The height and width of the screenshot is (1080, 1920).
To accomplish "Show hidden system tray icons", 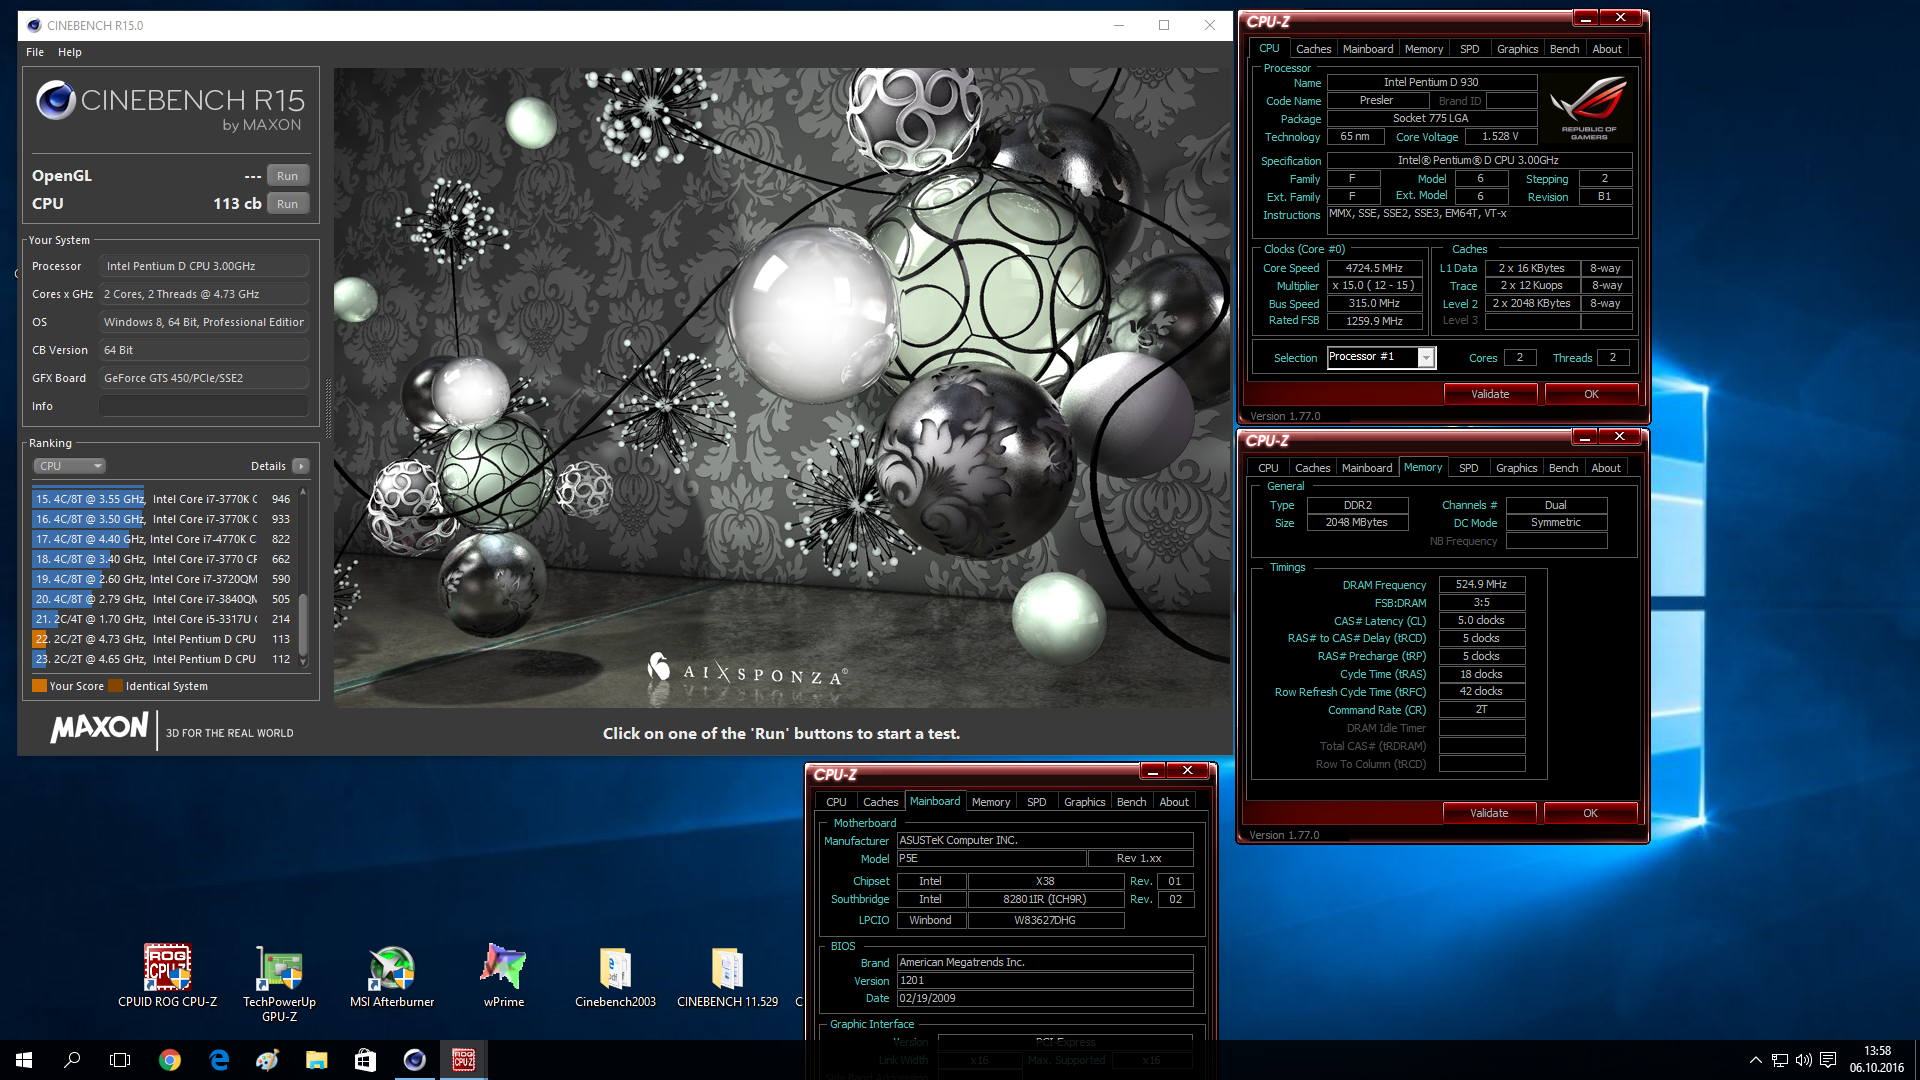I will point(1755,1060).
